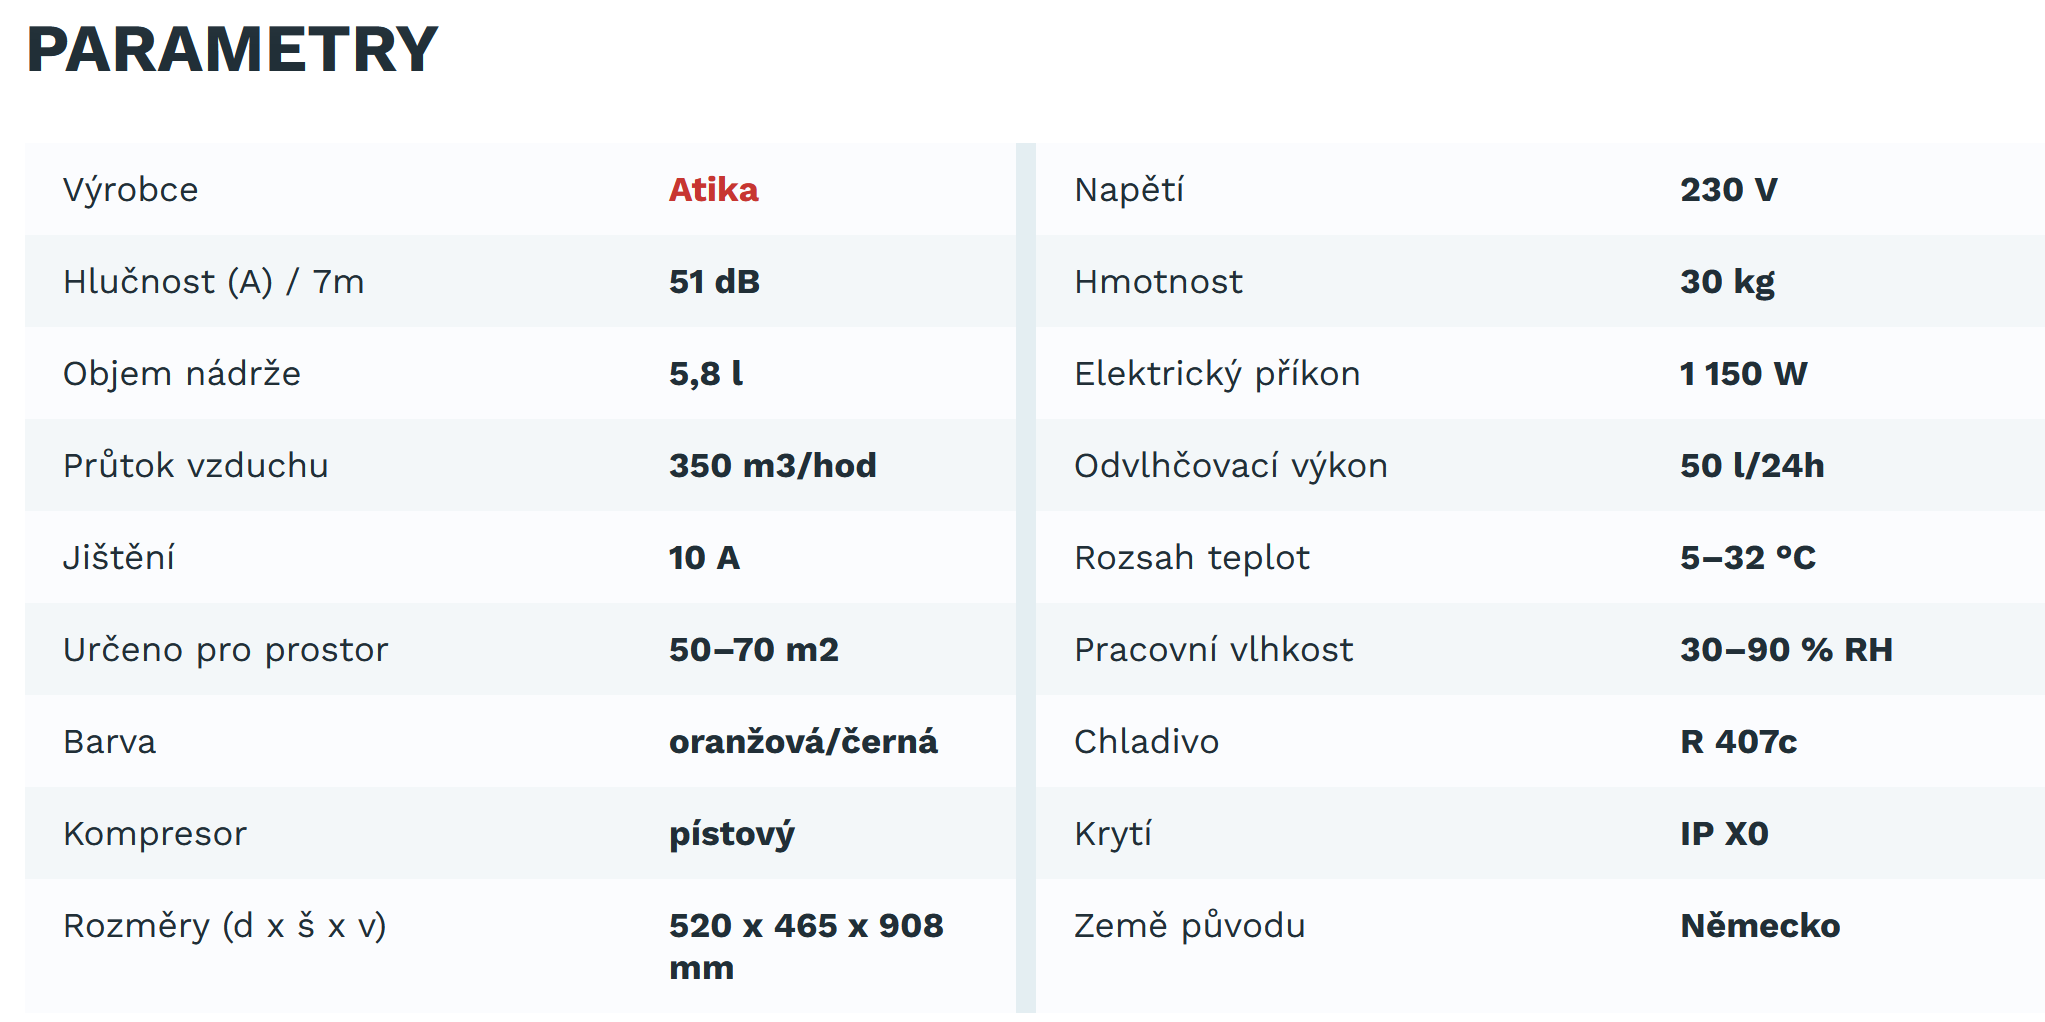Click the 230 V voltage value
The width and height of the screenshot is (2045, 1022).
click(1729, 190)
